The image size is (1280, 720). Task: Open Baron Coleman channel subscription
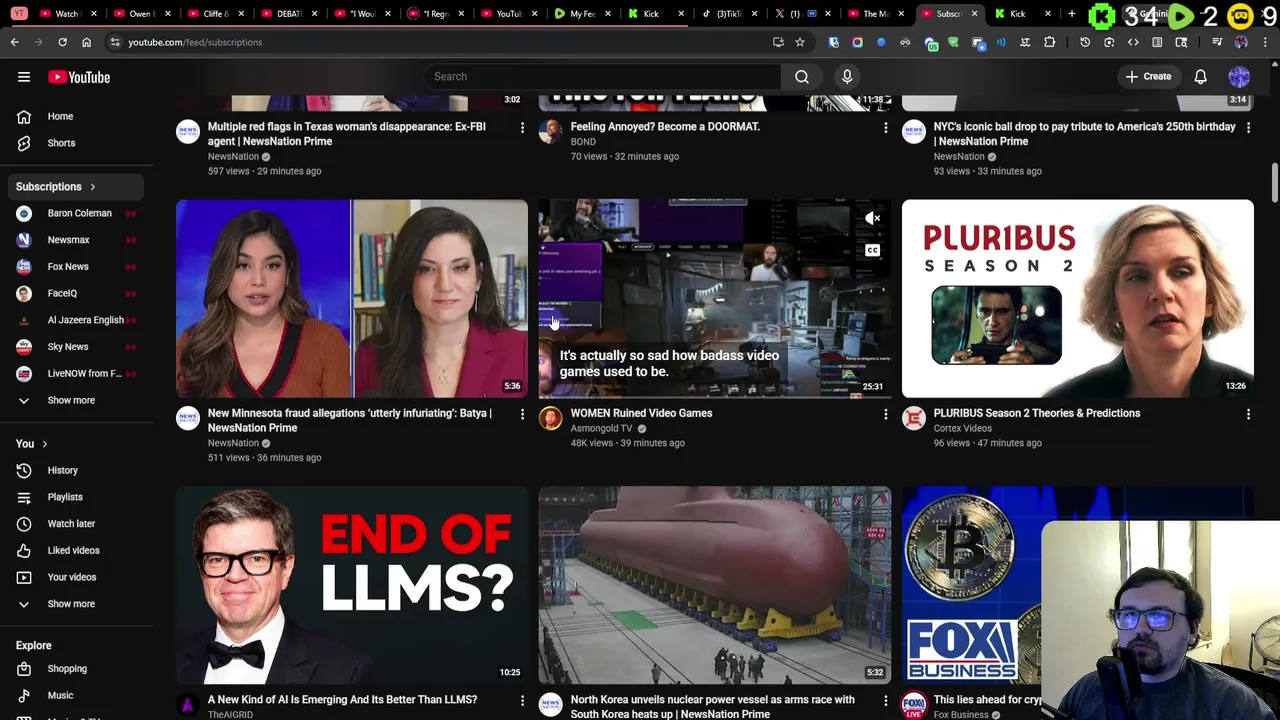[x=78, y=213]
